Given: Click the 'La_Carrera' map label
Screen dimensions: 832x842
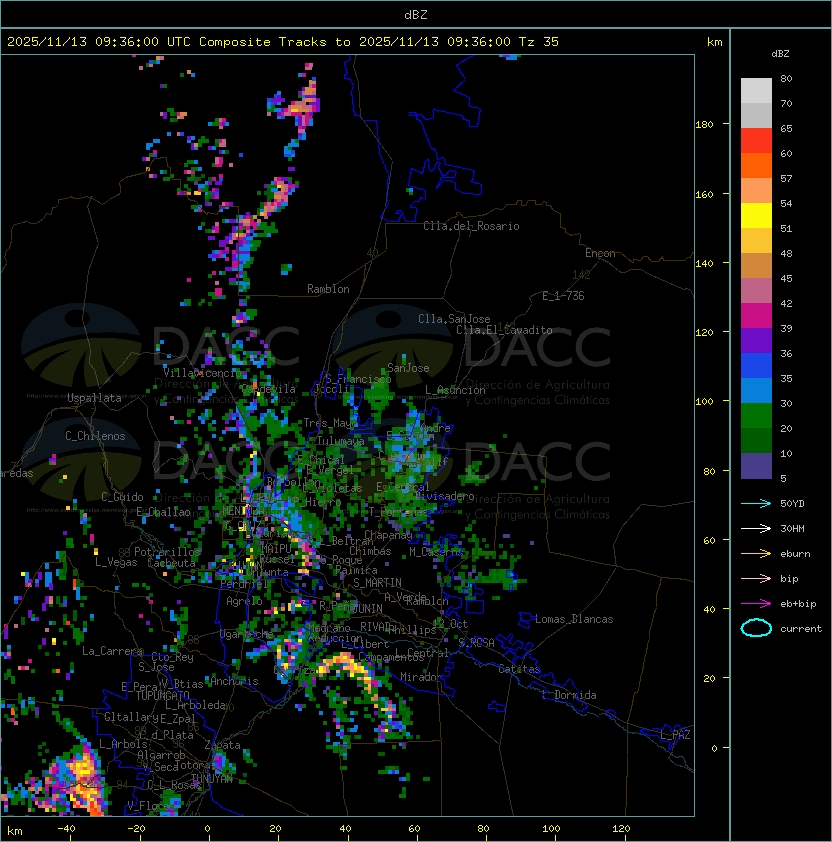Looking at the screenshot, I should tap(112, 651).
